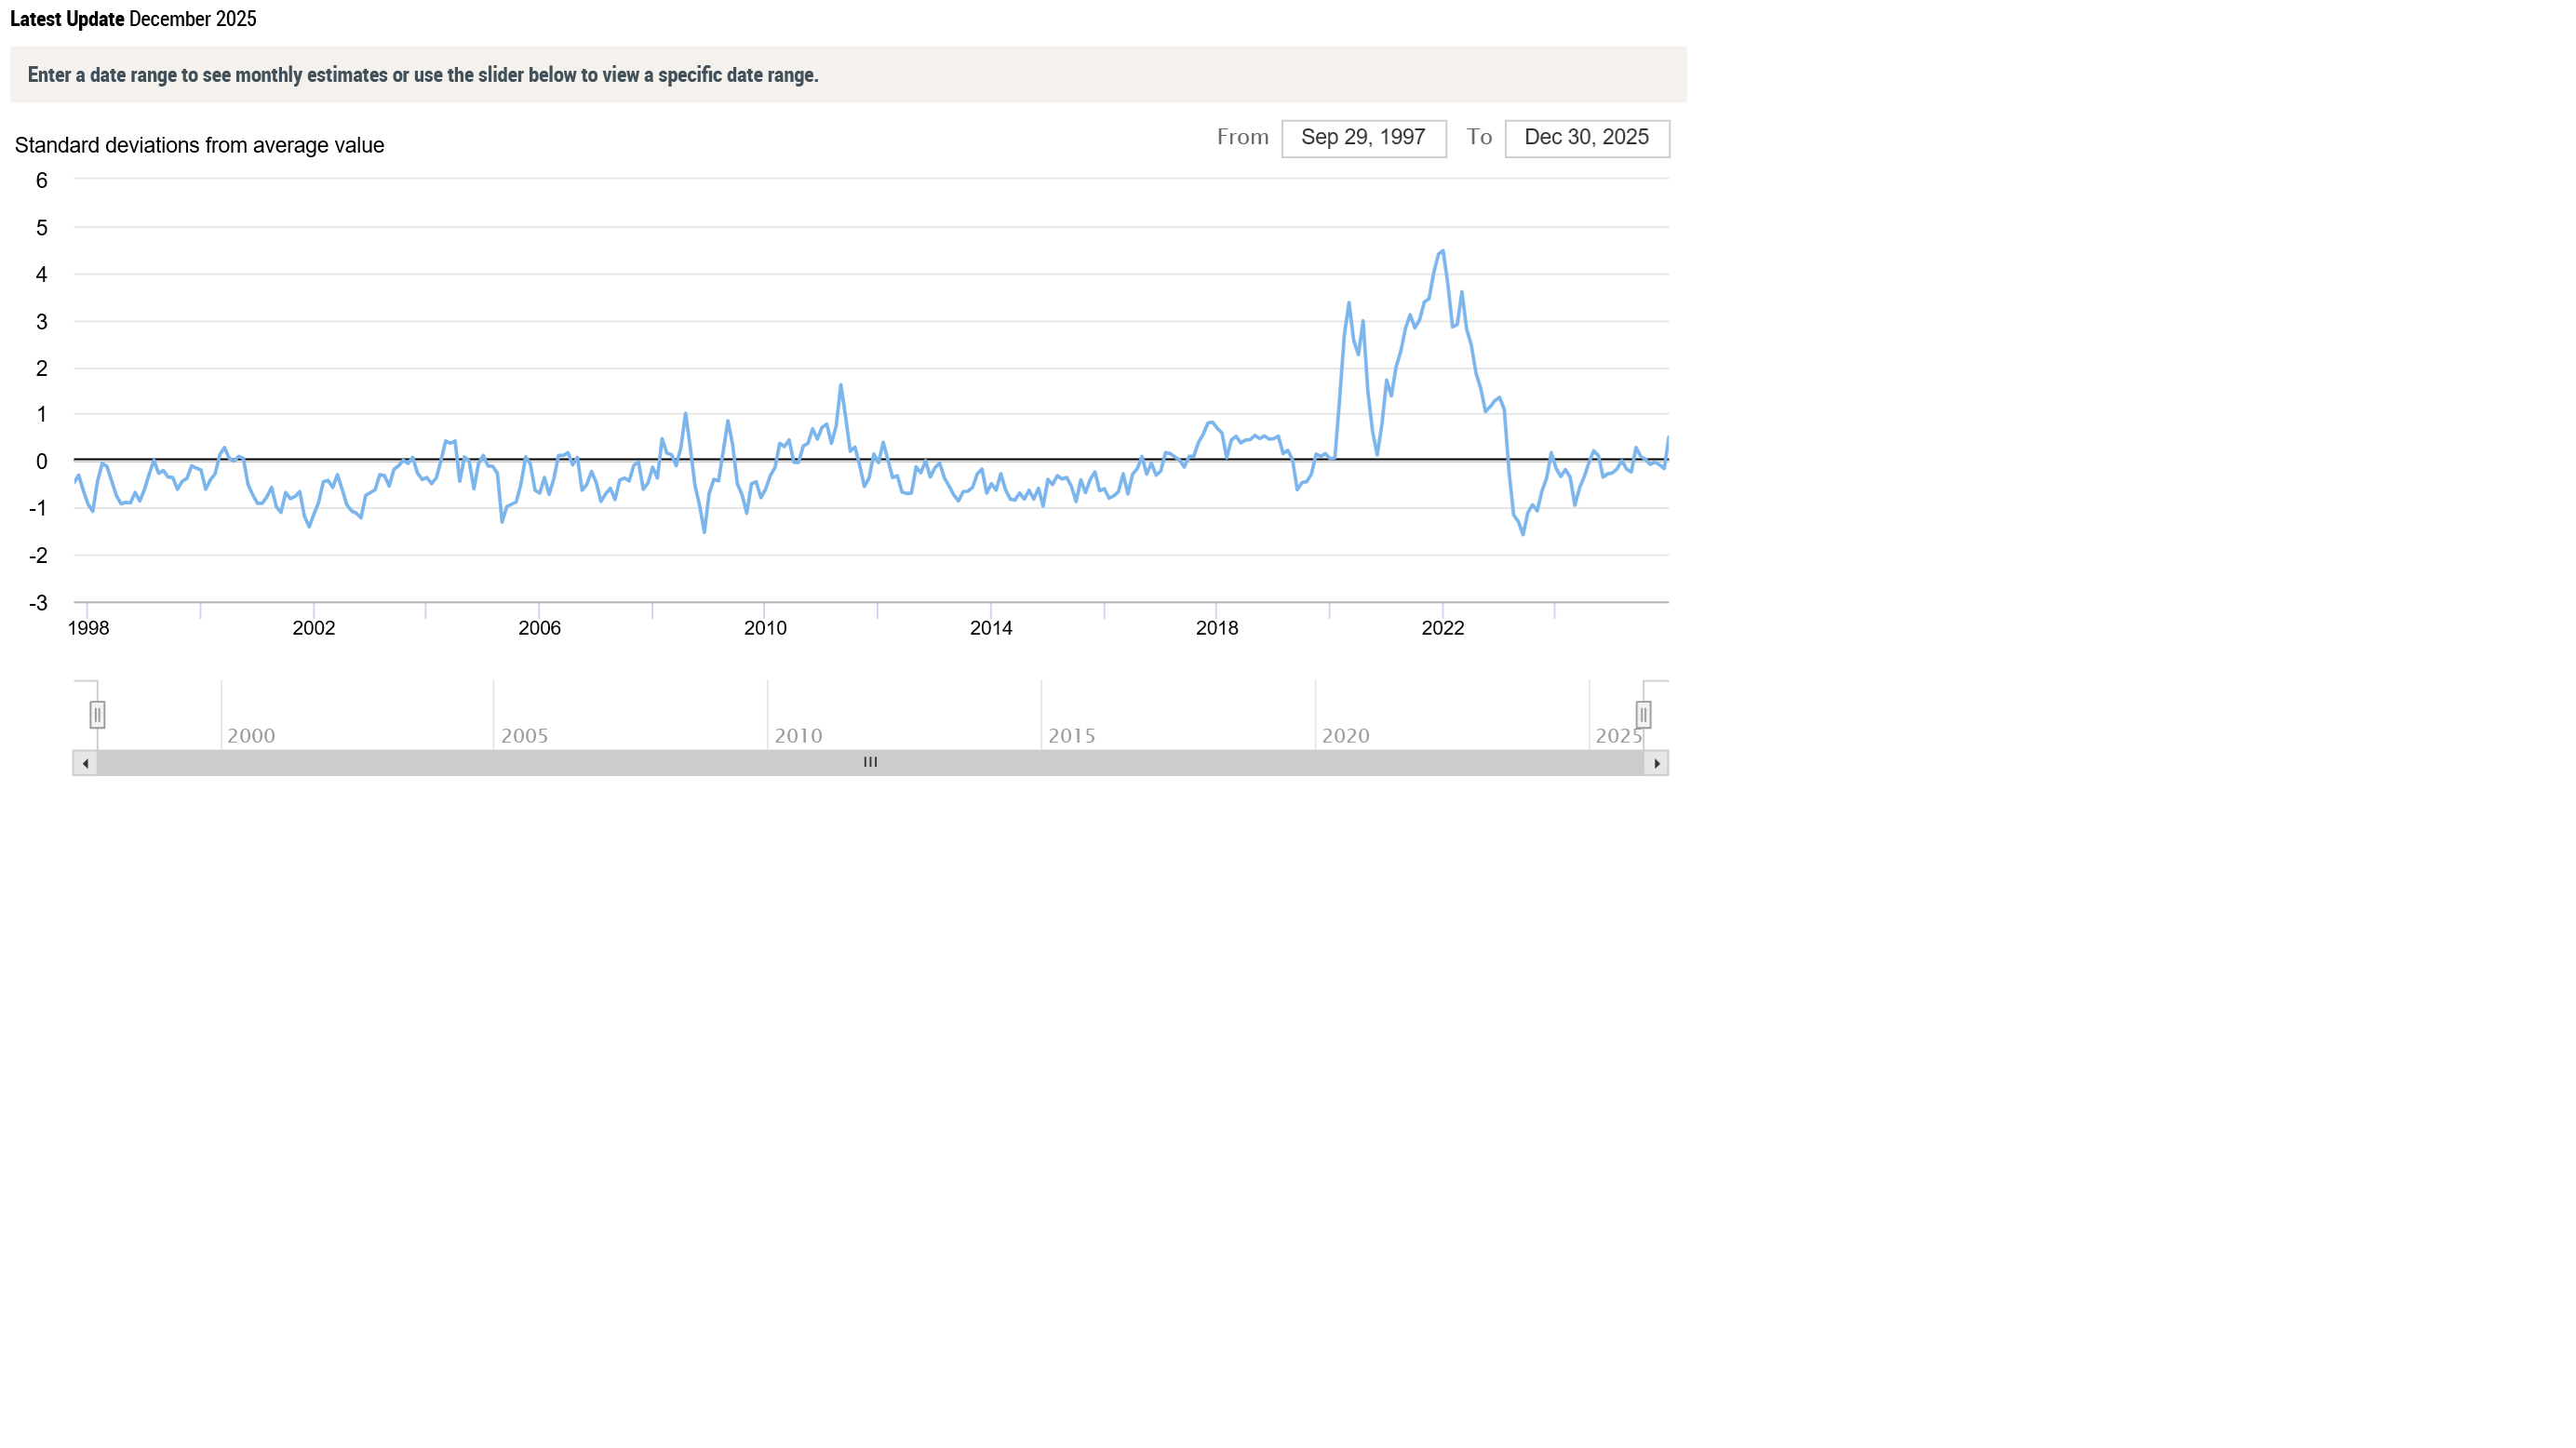The height and width of the screenshot is (1448, 2576).
Task: Click the x-axis label 2018
Action: (1216, 628)
